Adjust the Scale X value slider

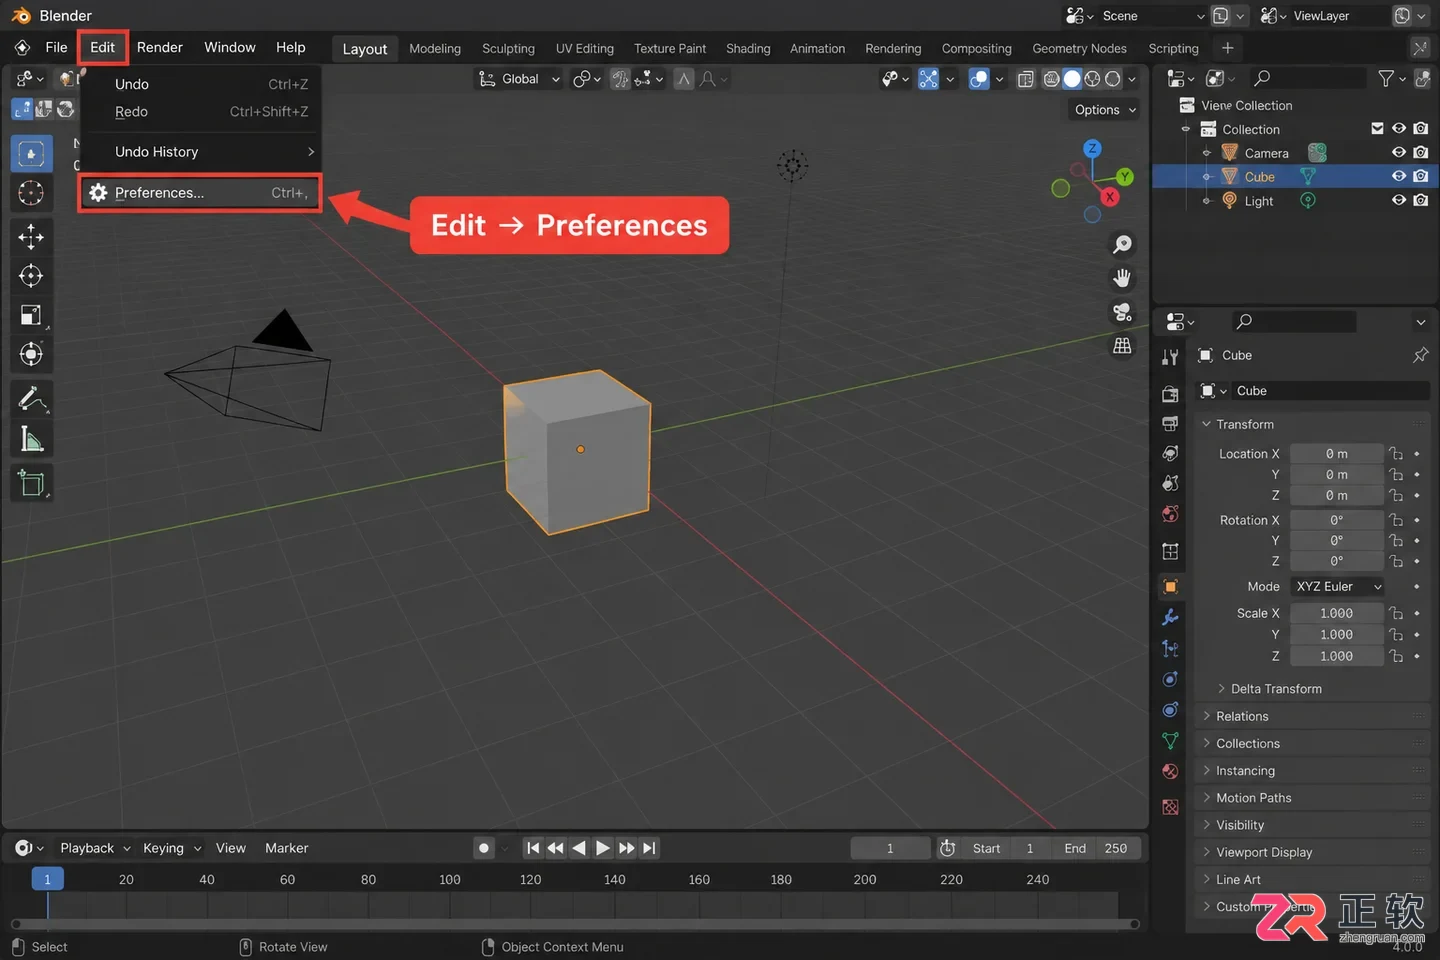point(1336,613)
